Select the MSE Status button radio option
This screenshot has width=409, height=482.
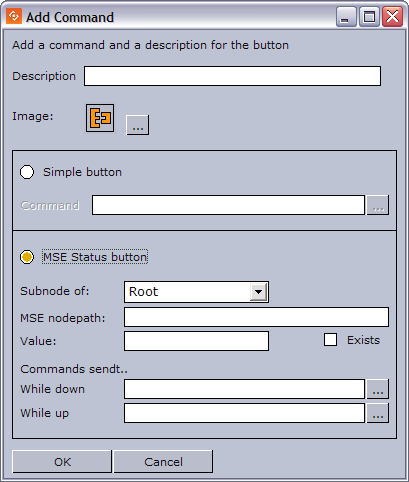click(27, 257)
